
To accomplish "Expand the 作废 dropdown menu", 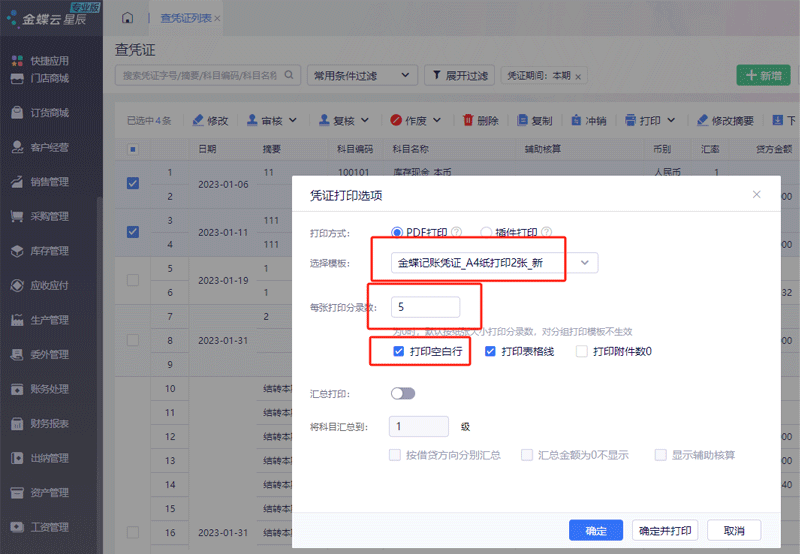I will click(x=437, y=120).
